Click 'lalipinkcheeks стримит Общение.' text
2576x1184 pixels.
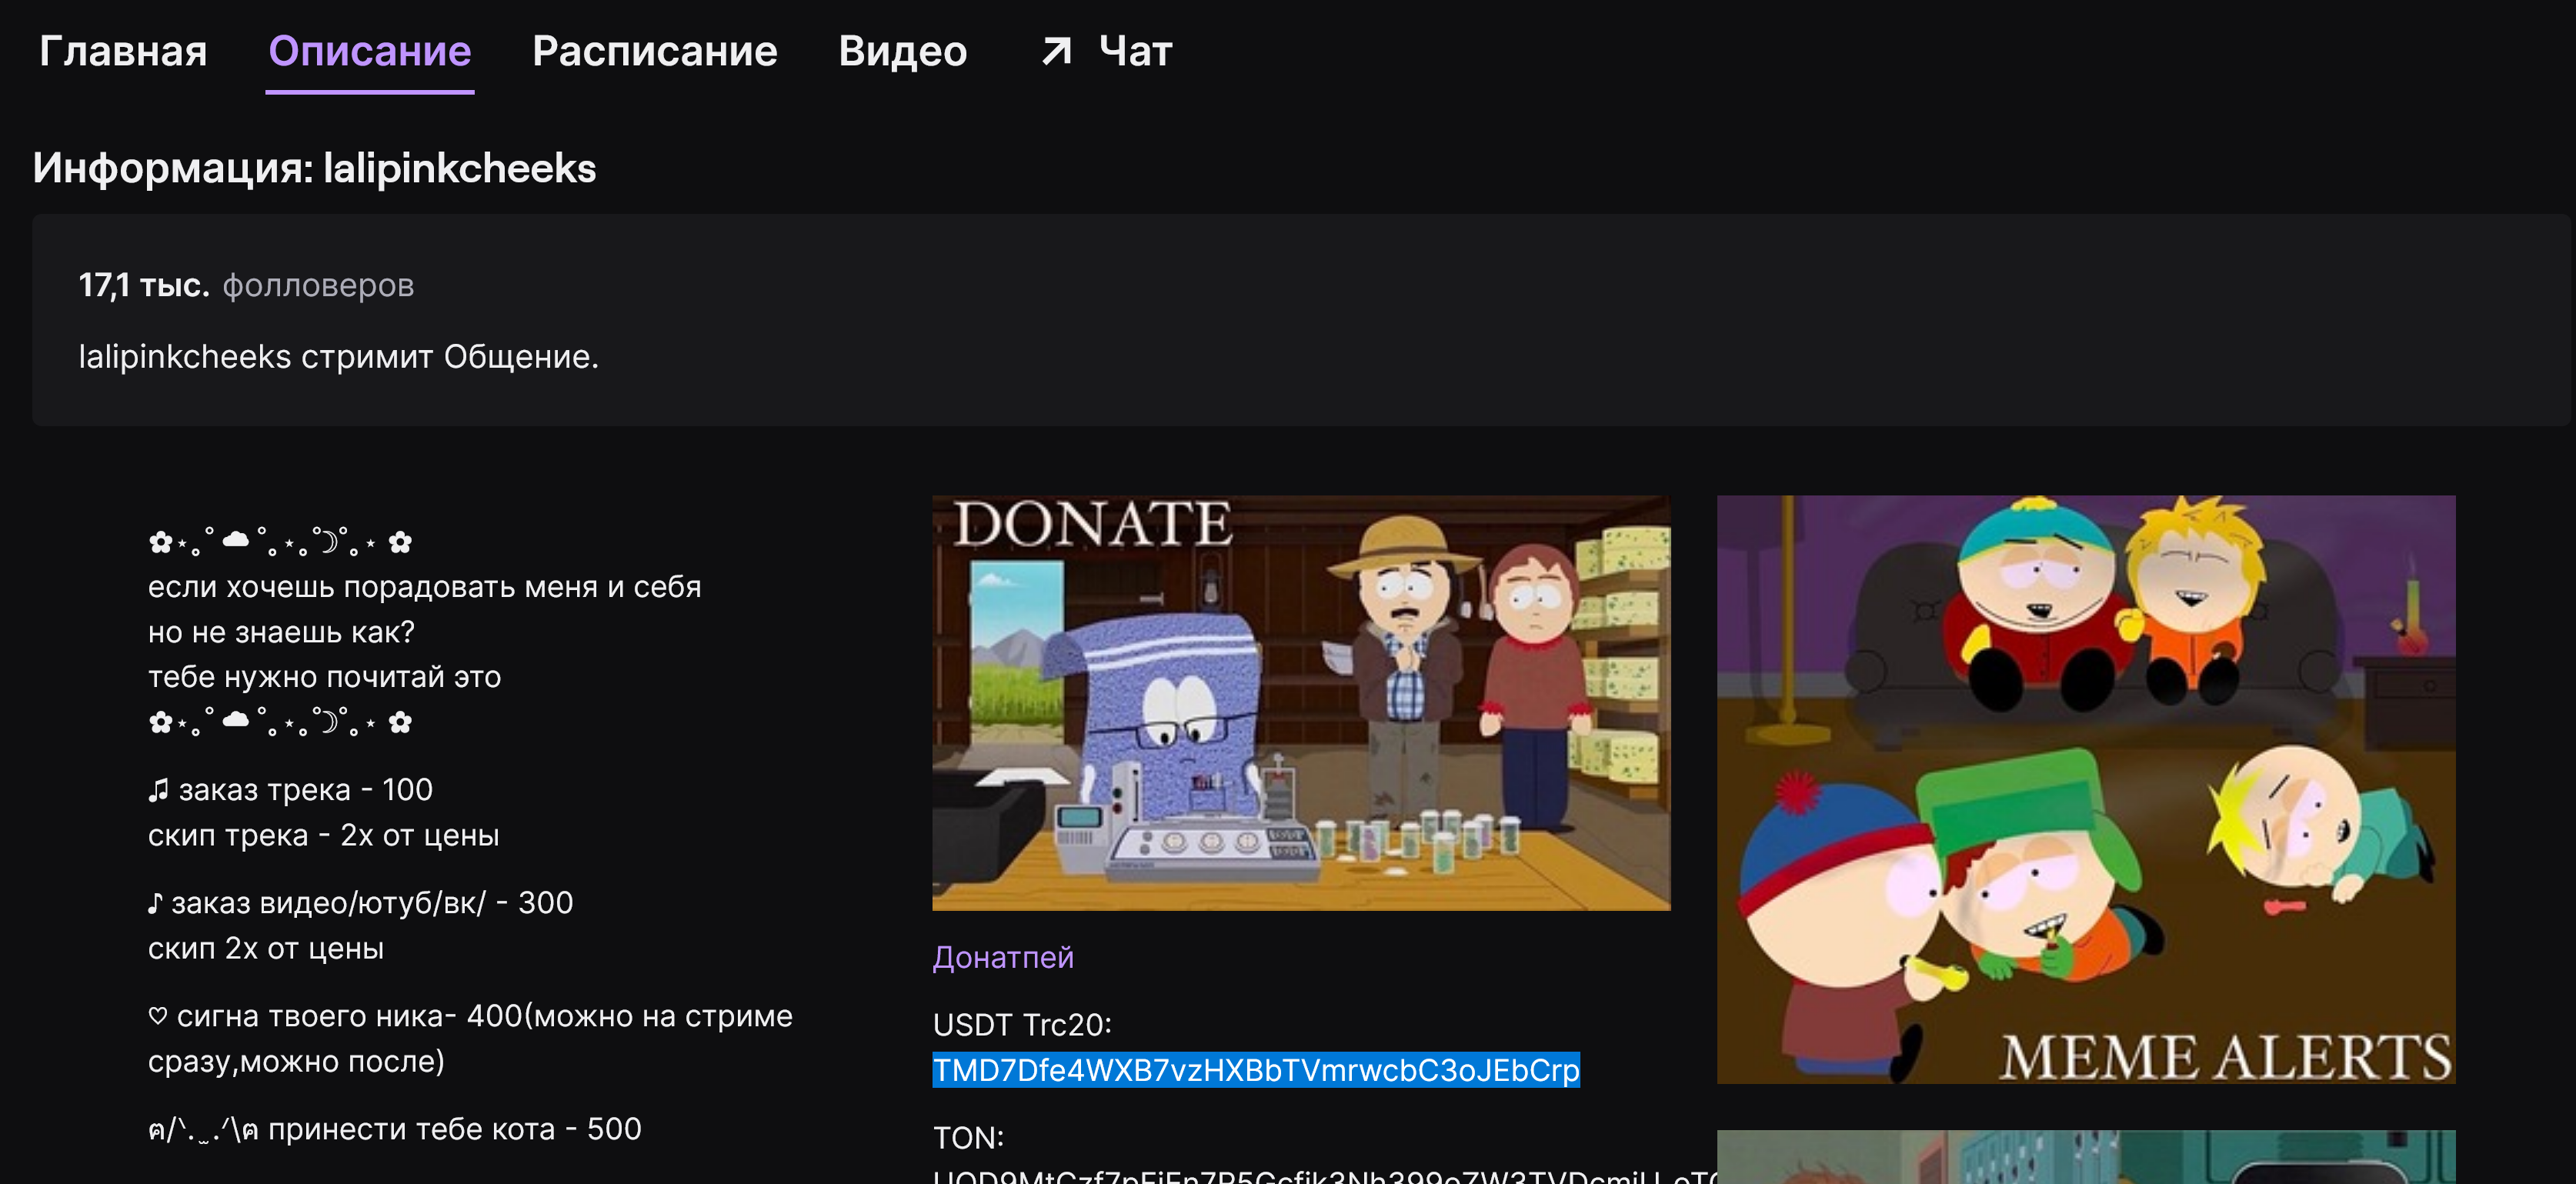(339, 357)
